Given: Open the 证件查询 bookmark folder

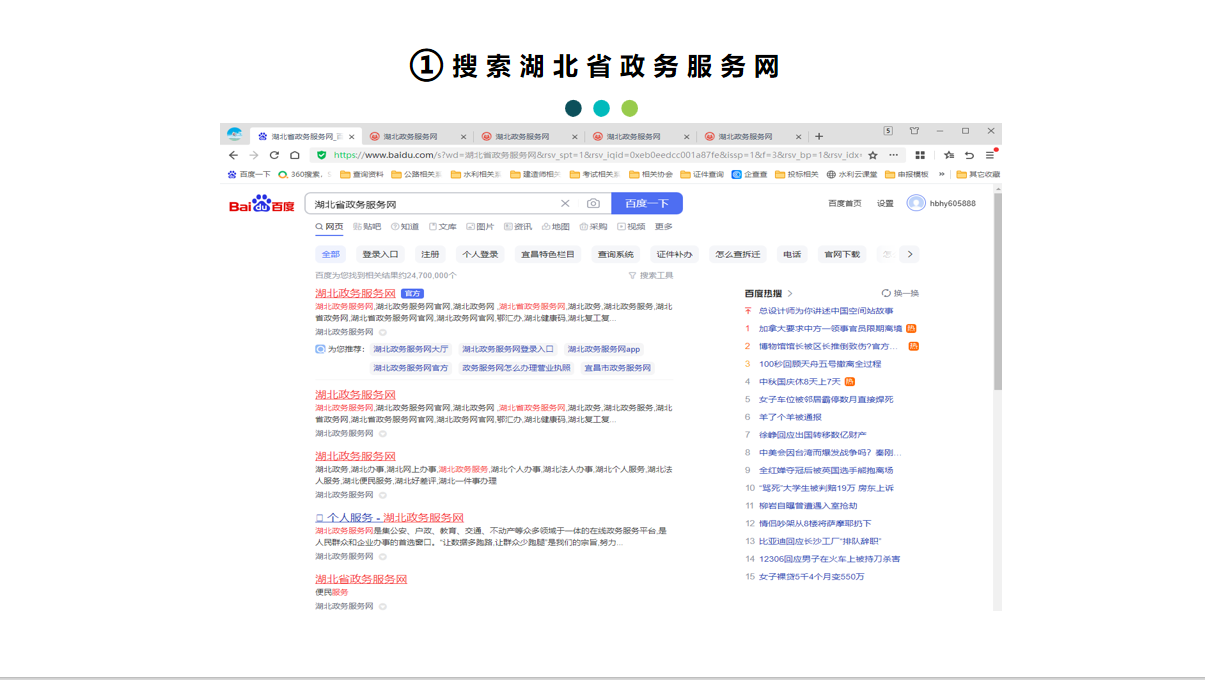Looking at the screenshot, I should pos(702,174).
